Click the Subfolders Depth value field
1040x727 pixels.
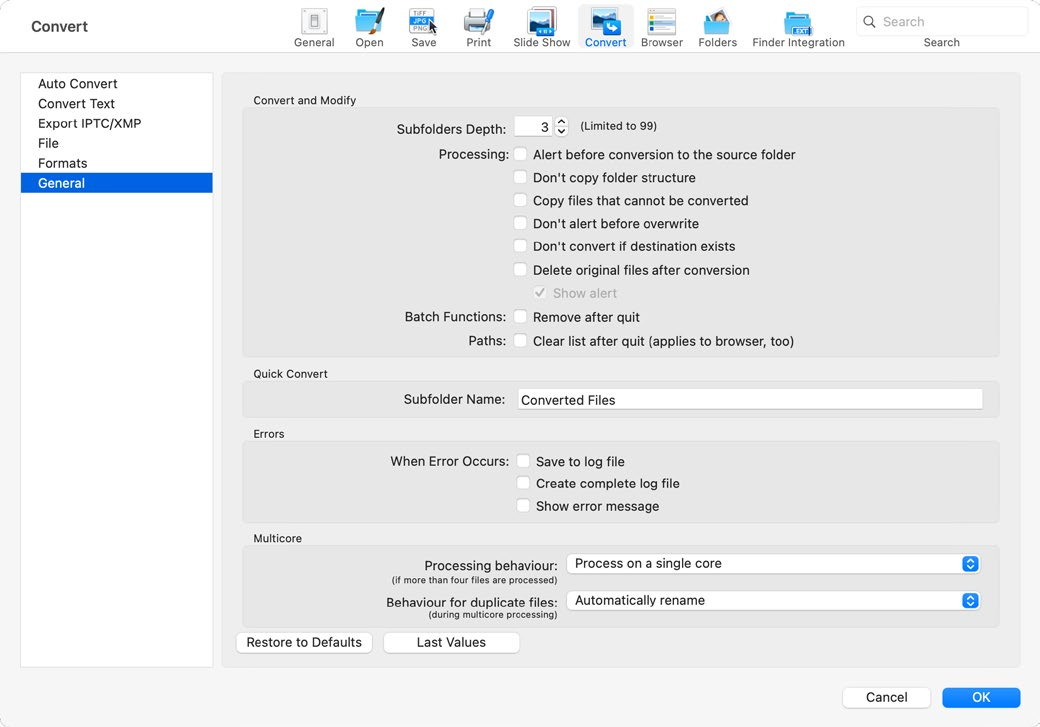pos(533,127)
